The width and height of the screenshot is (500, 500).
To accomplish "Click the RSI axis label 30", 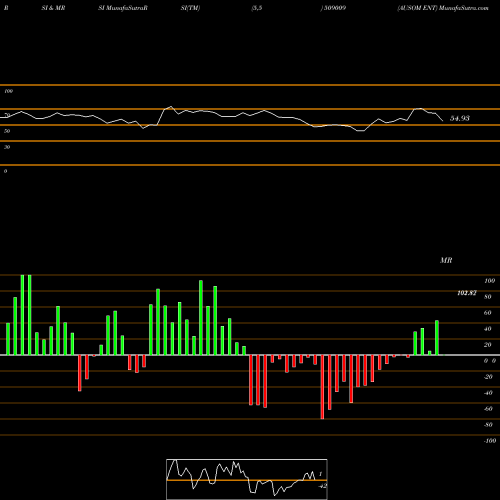I will pos(7,147).
